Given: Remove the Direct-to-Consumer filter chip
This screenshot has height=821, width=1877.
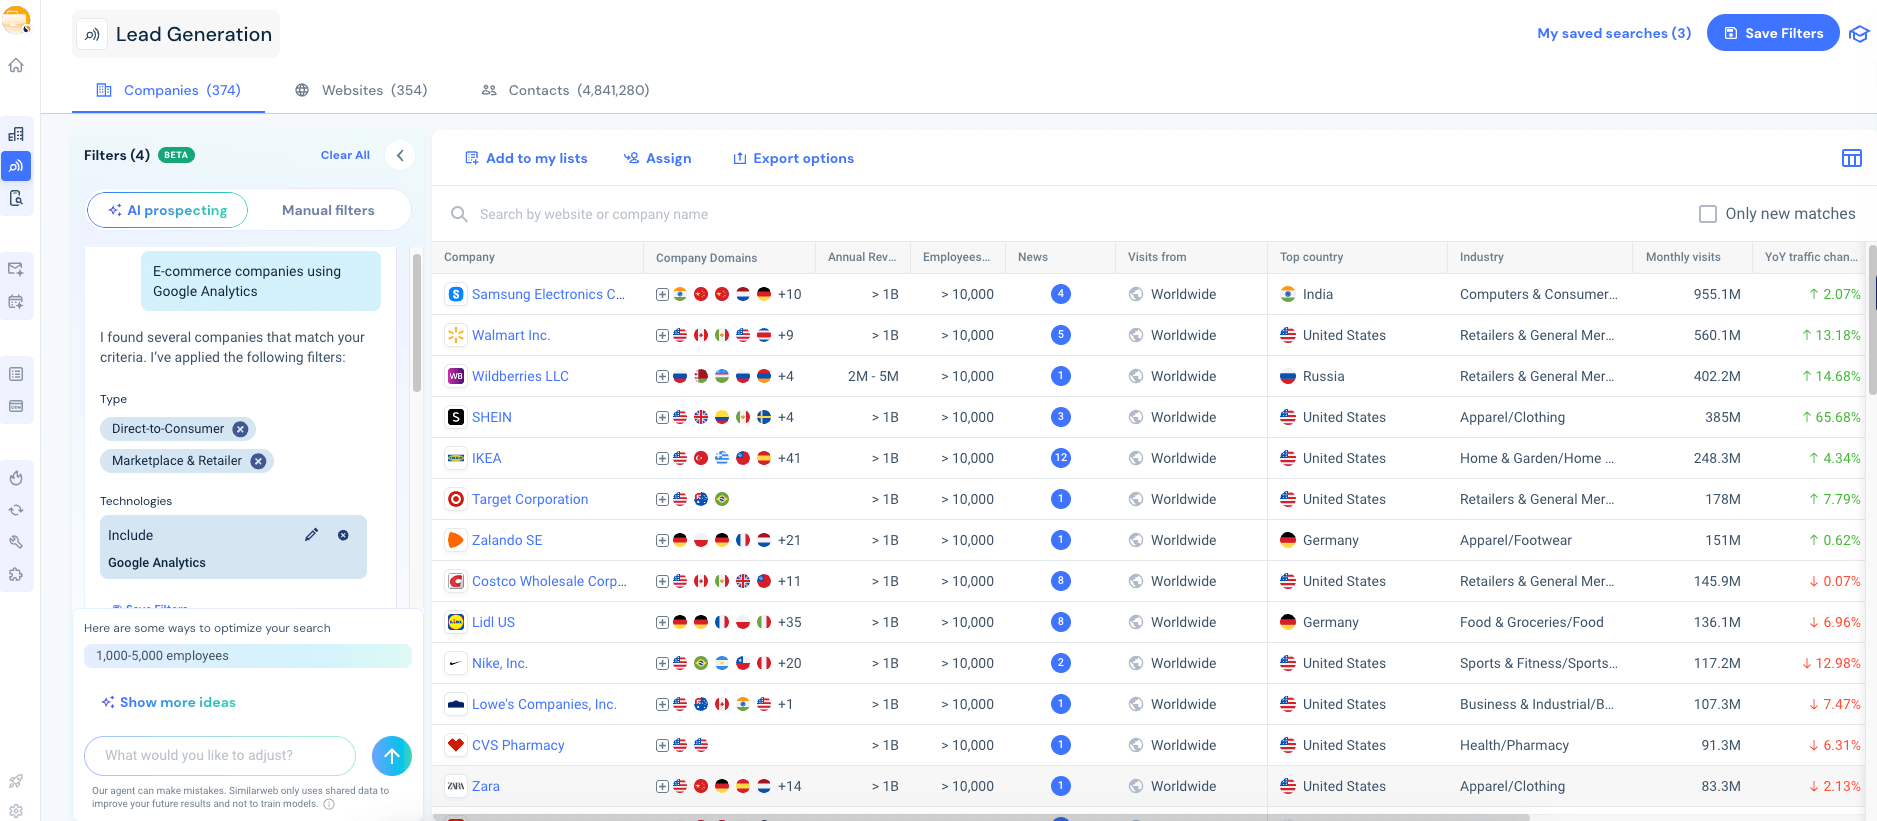Looking at the screenshot, I should 240,429.
